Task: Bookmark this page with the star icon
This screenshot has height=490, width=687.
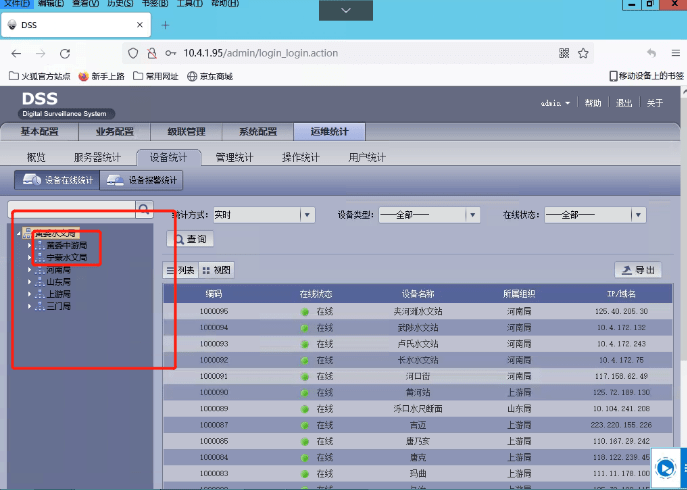Action: [x=582, y=53]
